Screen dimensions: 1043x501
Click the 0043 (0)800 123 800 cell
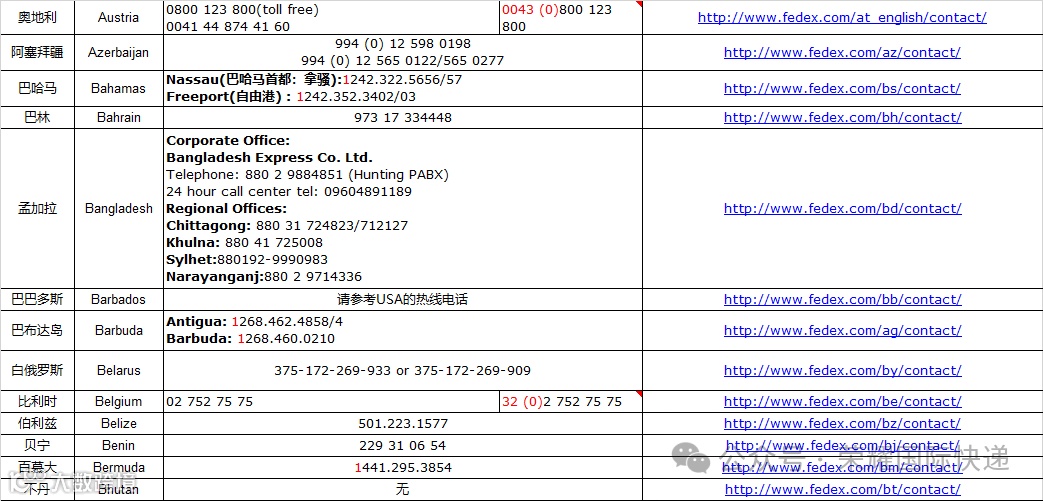(571, 18)
